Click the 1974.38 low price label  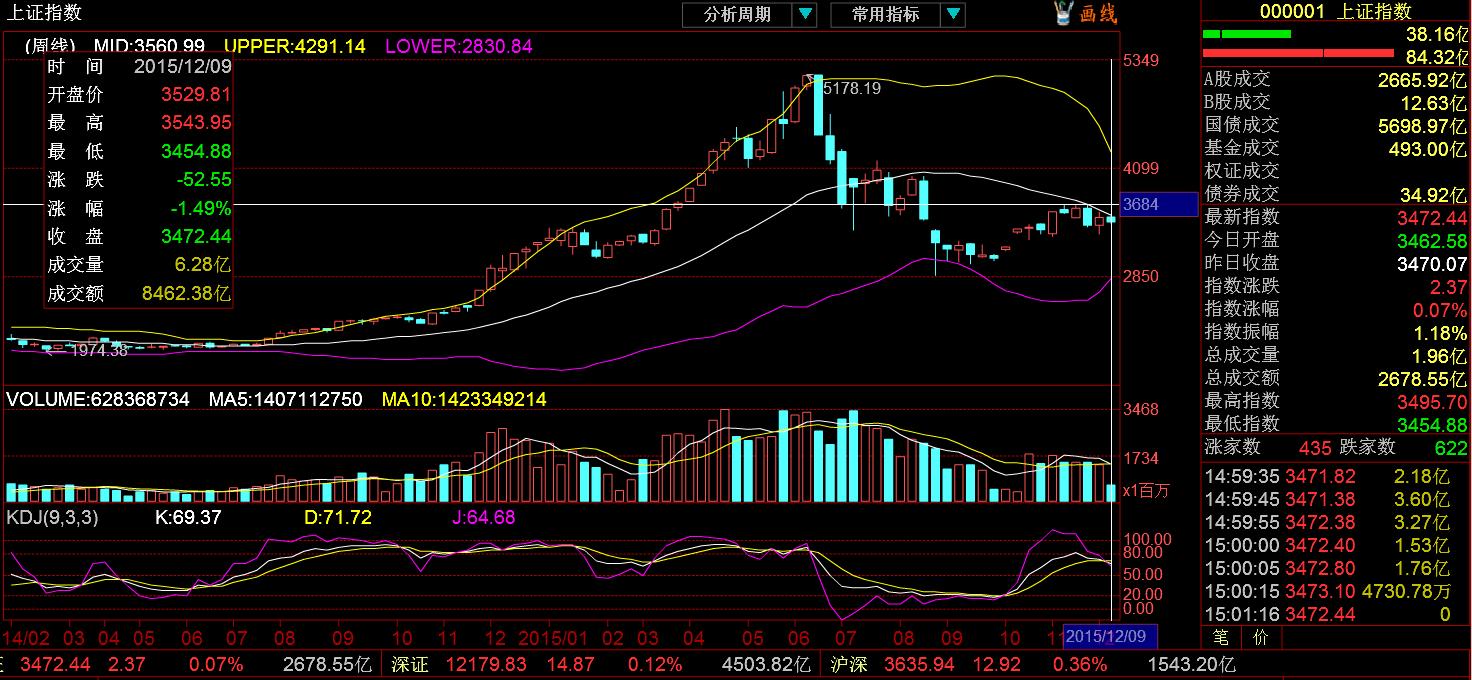pos(98,350)
